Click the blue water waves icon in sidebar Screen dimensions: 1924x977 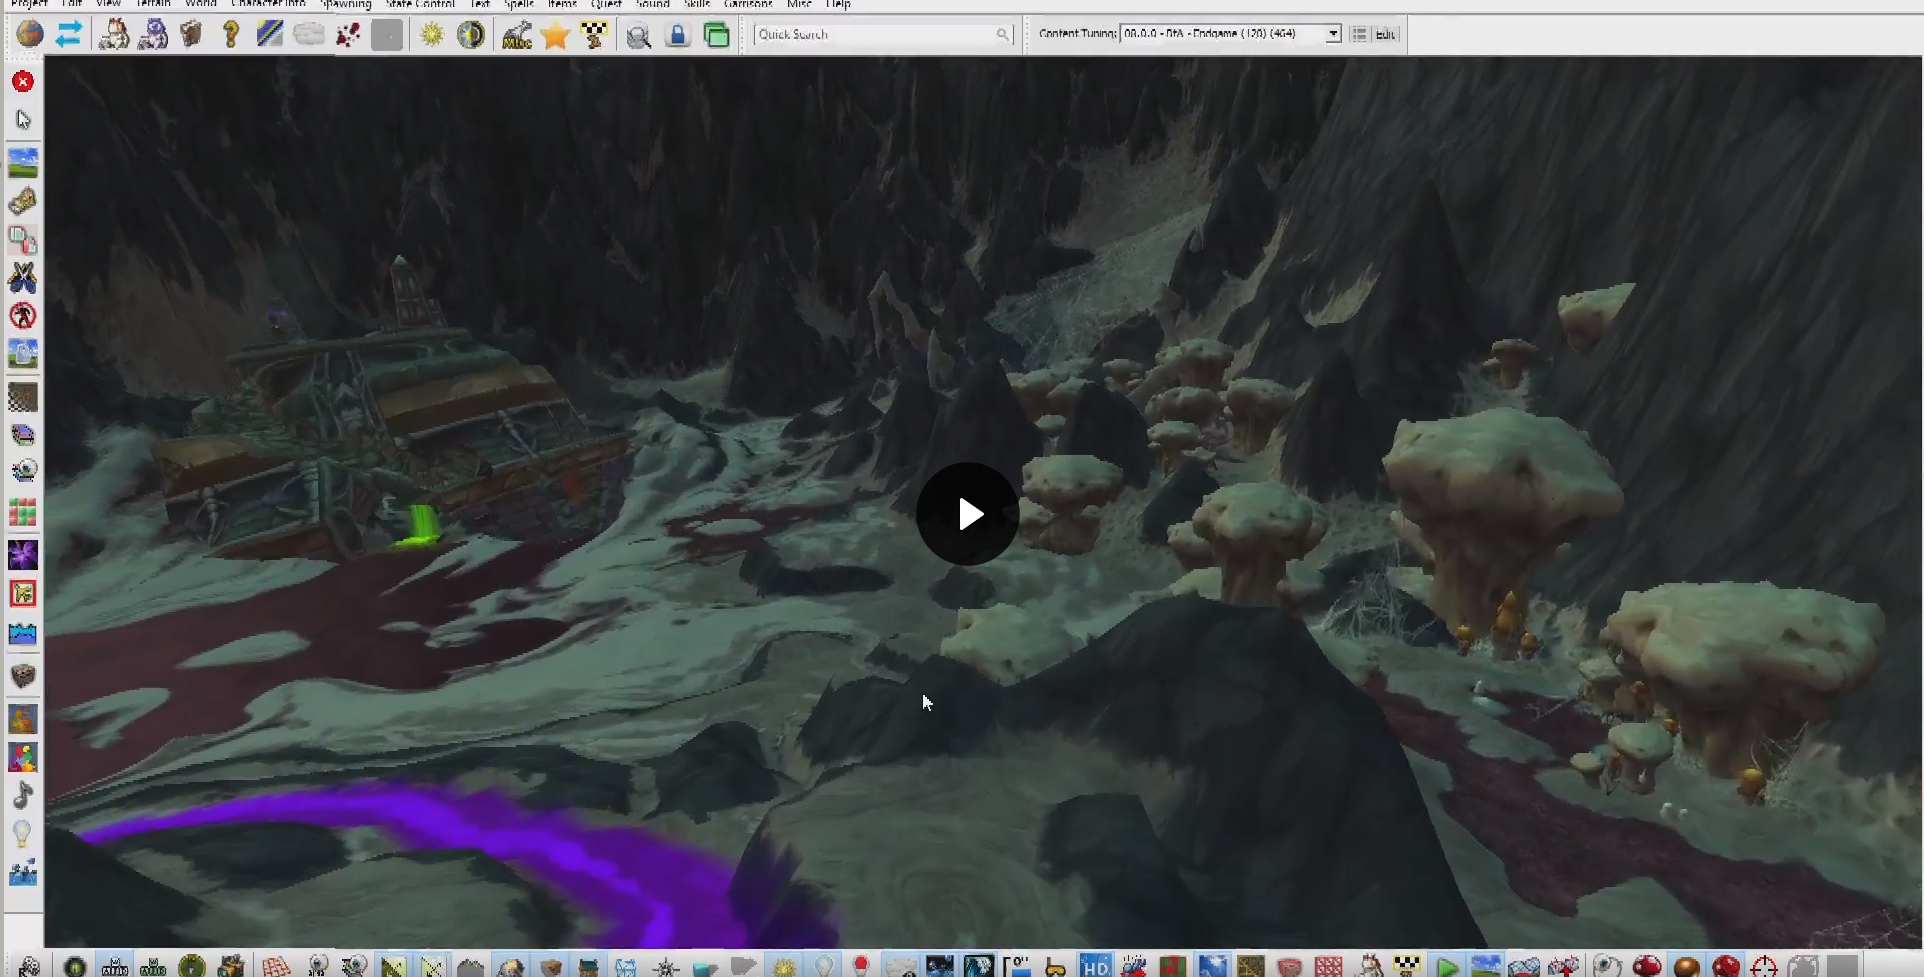click(x=23, y=634)
